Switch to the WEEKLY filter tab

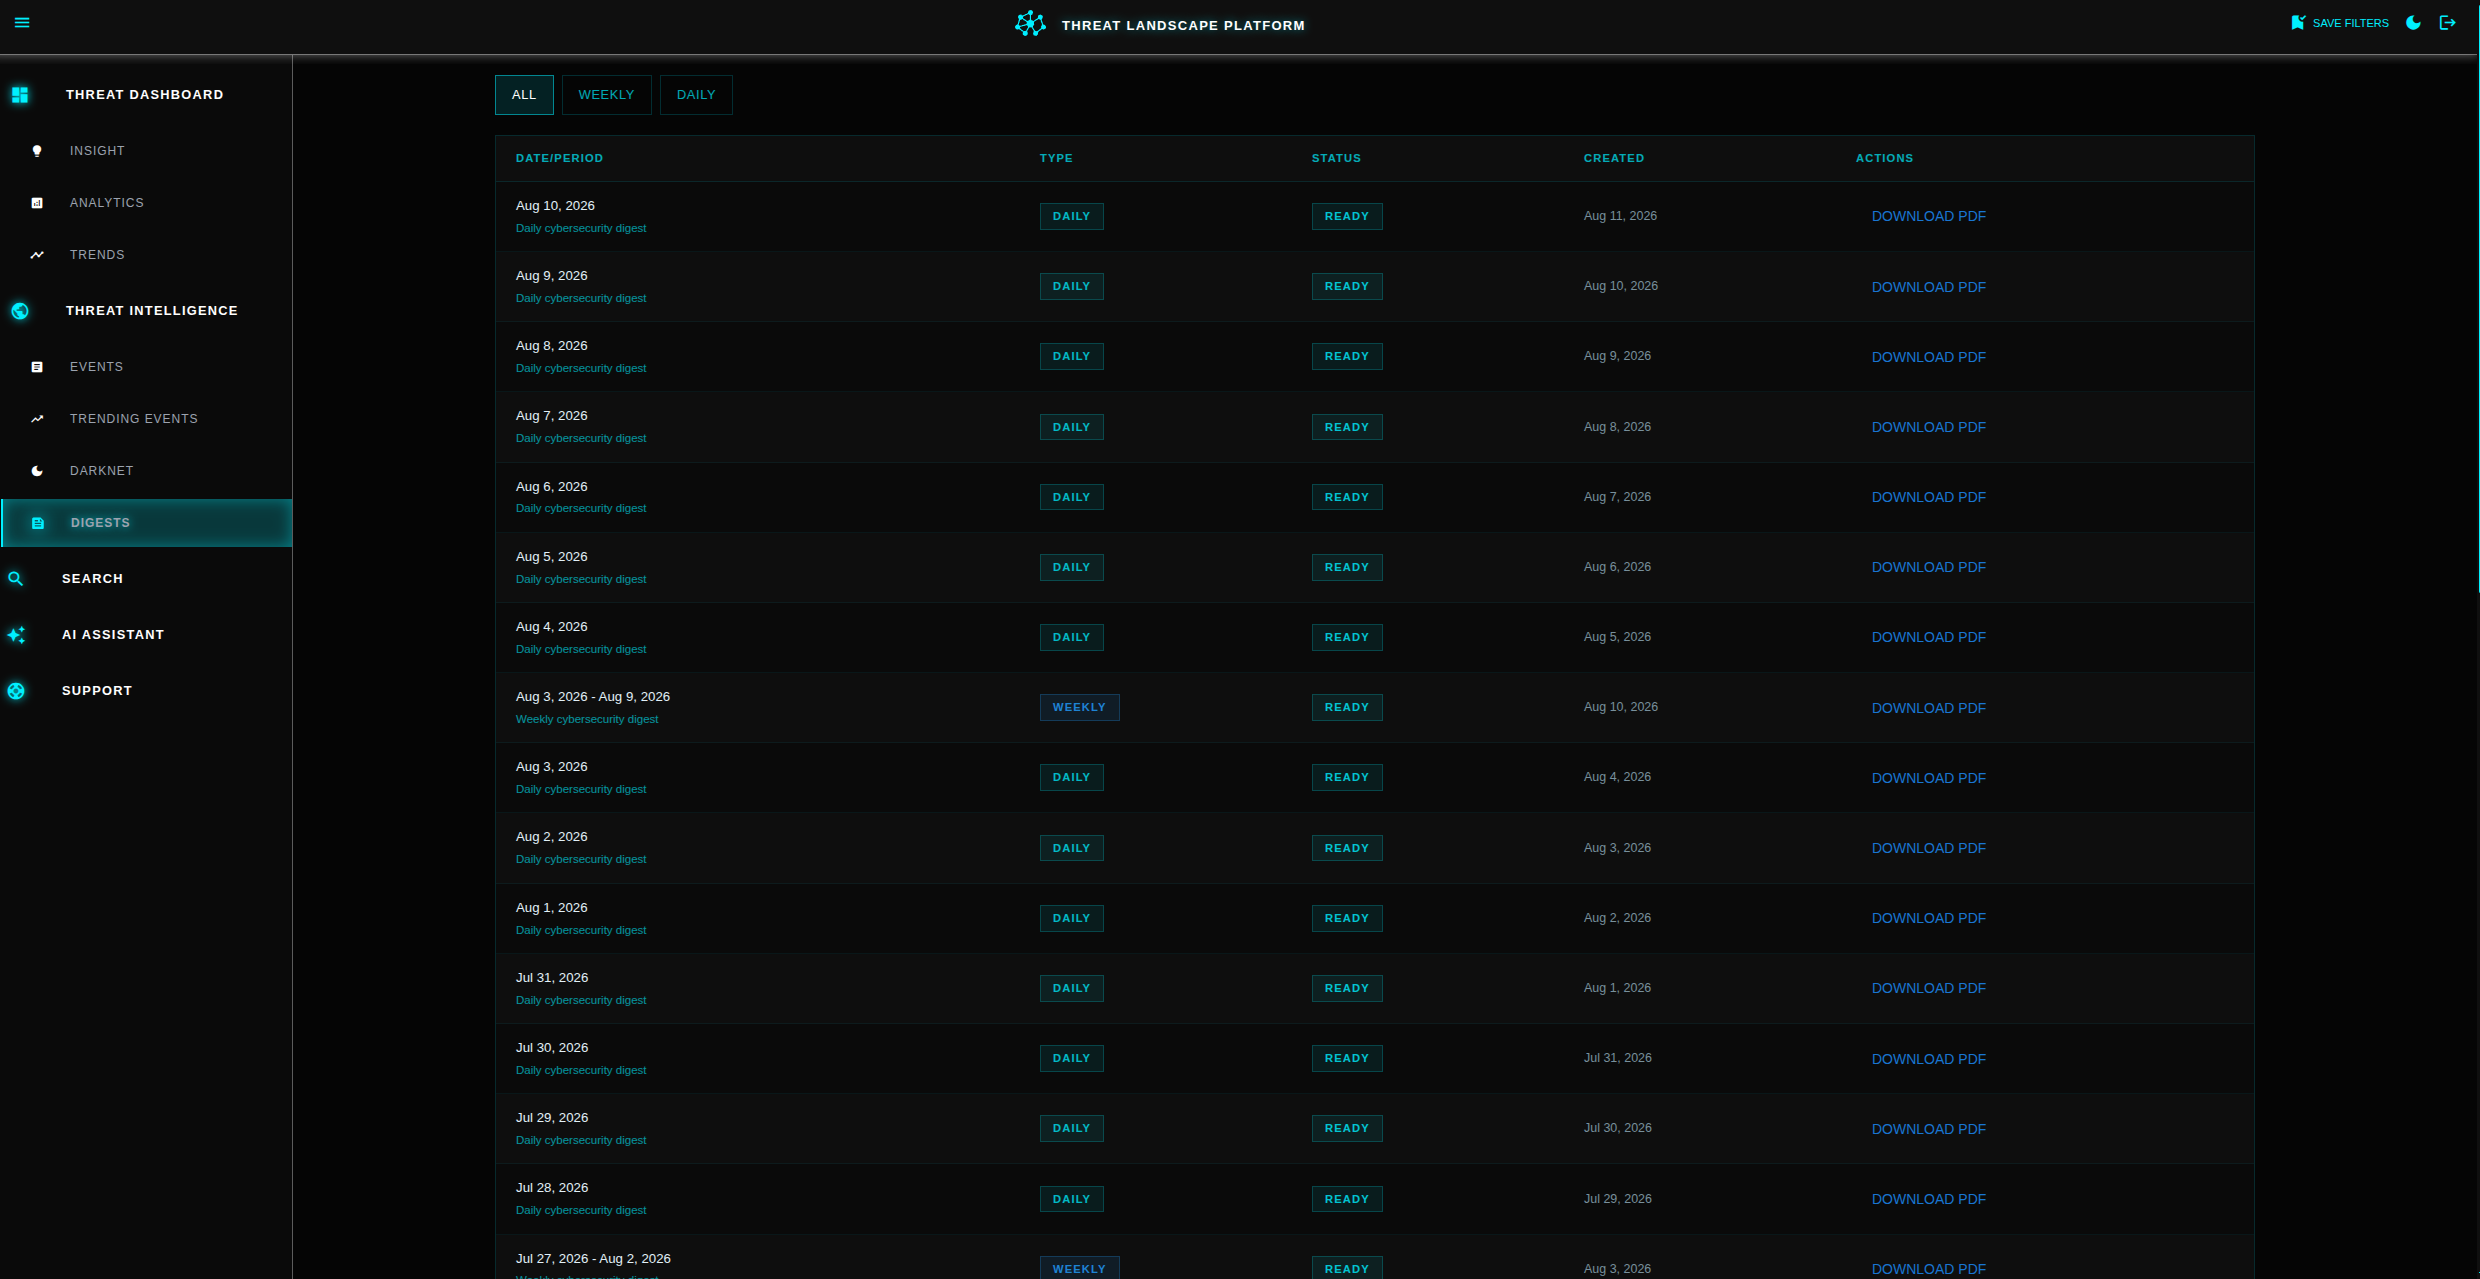pyautogui.click(x=606, y=95)
